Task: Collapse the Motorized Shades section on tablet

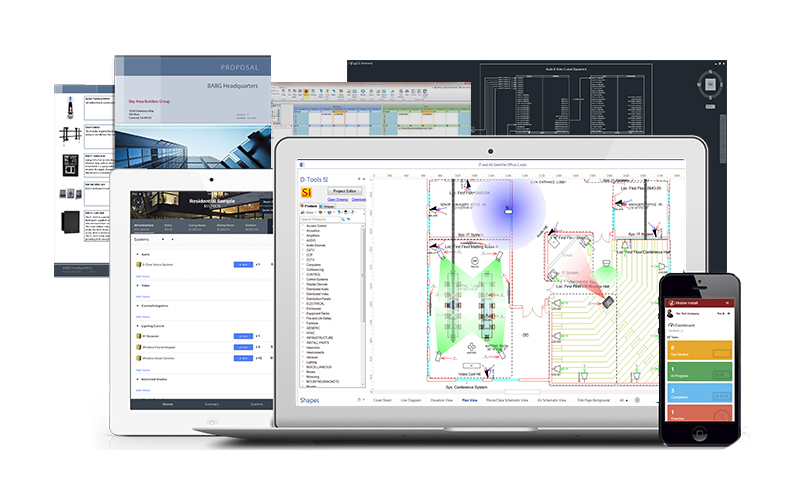Action: coord(138,379)
